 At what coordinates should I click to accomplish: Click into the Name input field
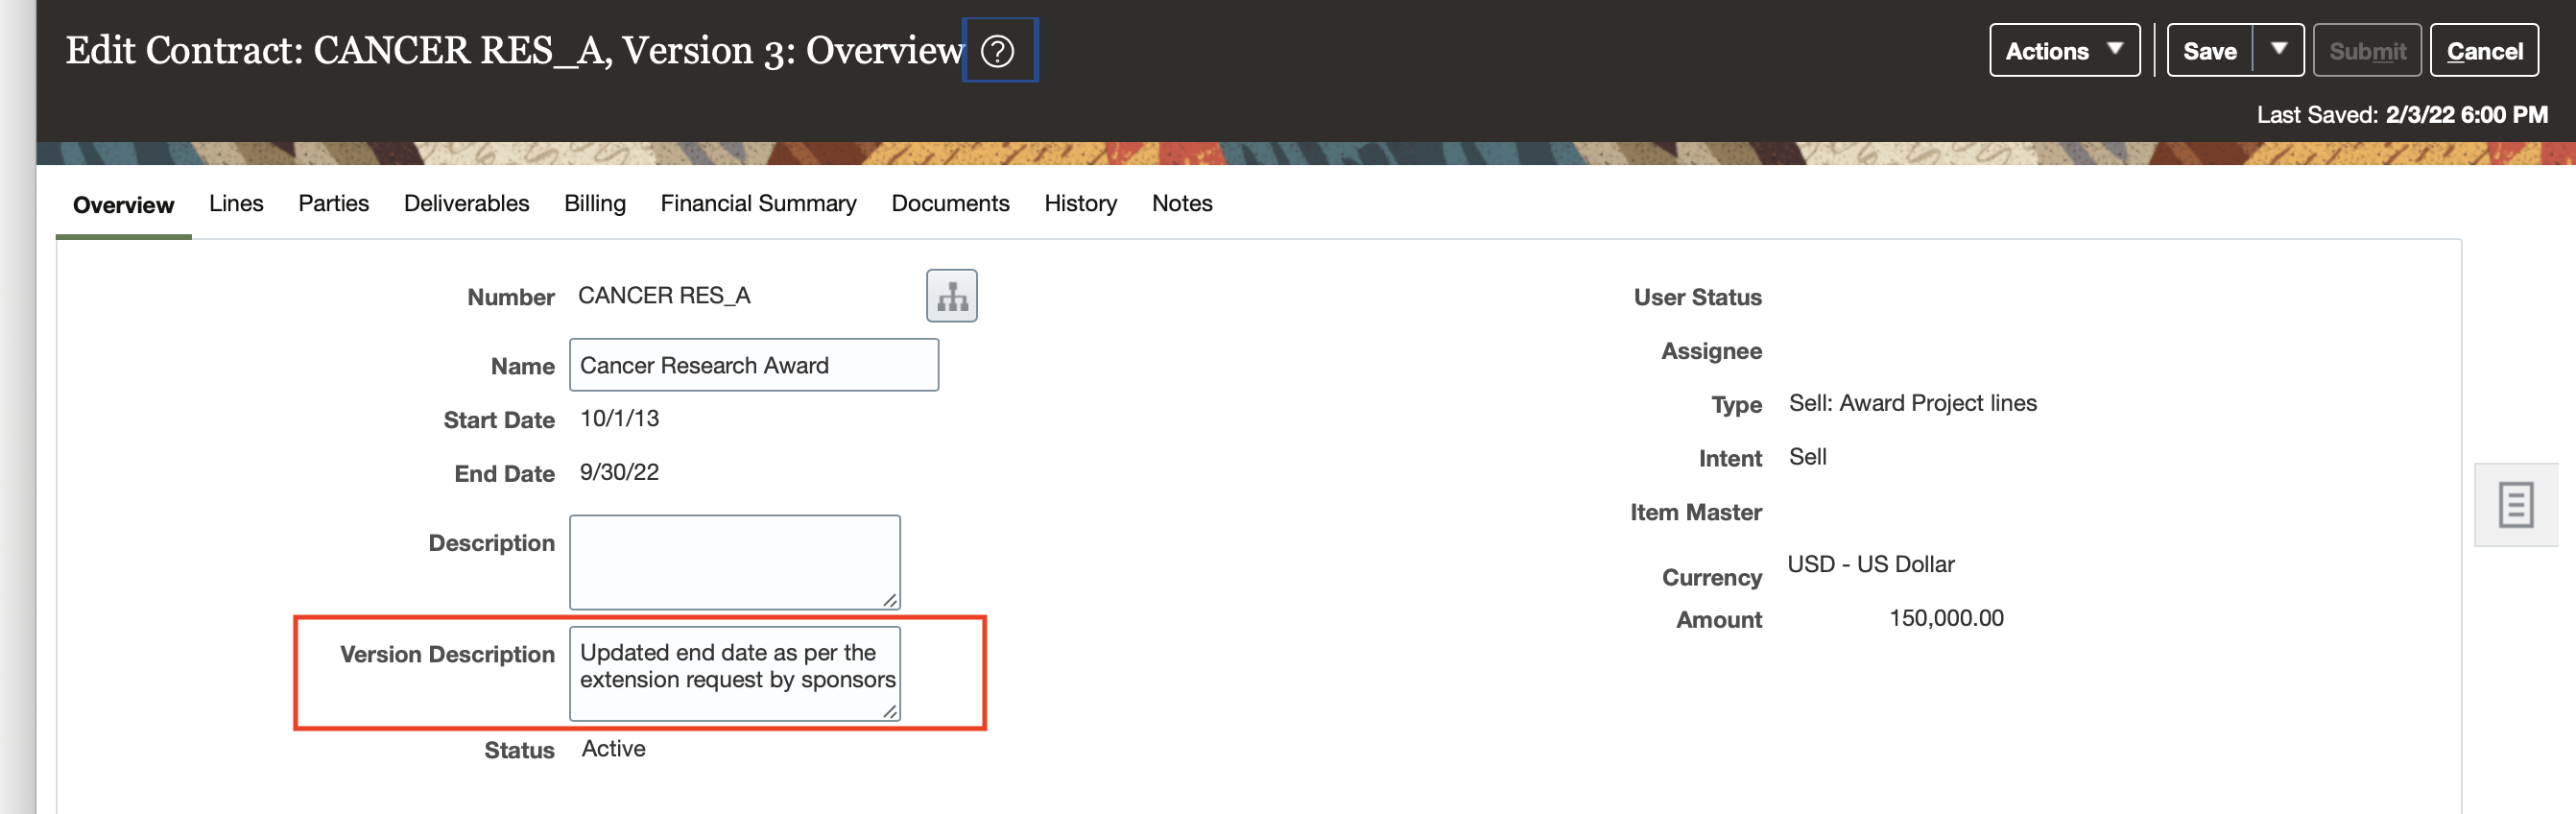coord(754,365)
